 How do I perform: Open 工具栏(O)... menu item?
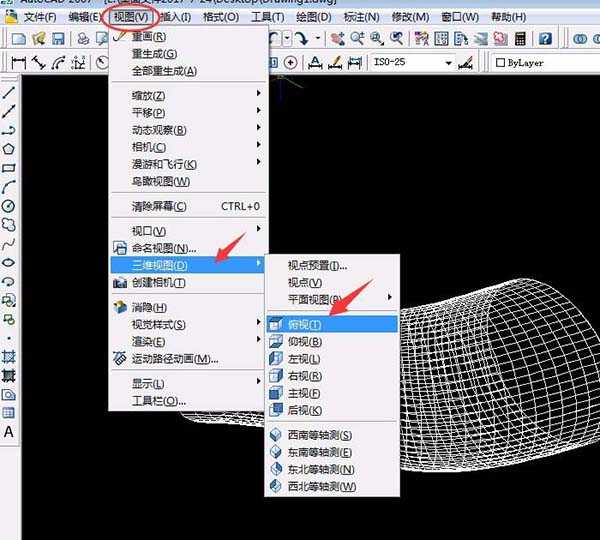[x=188, y=401]
